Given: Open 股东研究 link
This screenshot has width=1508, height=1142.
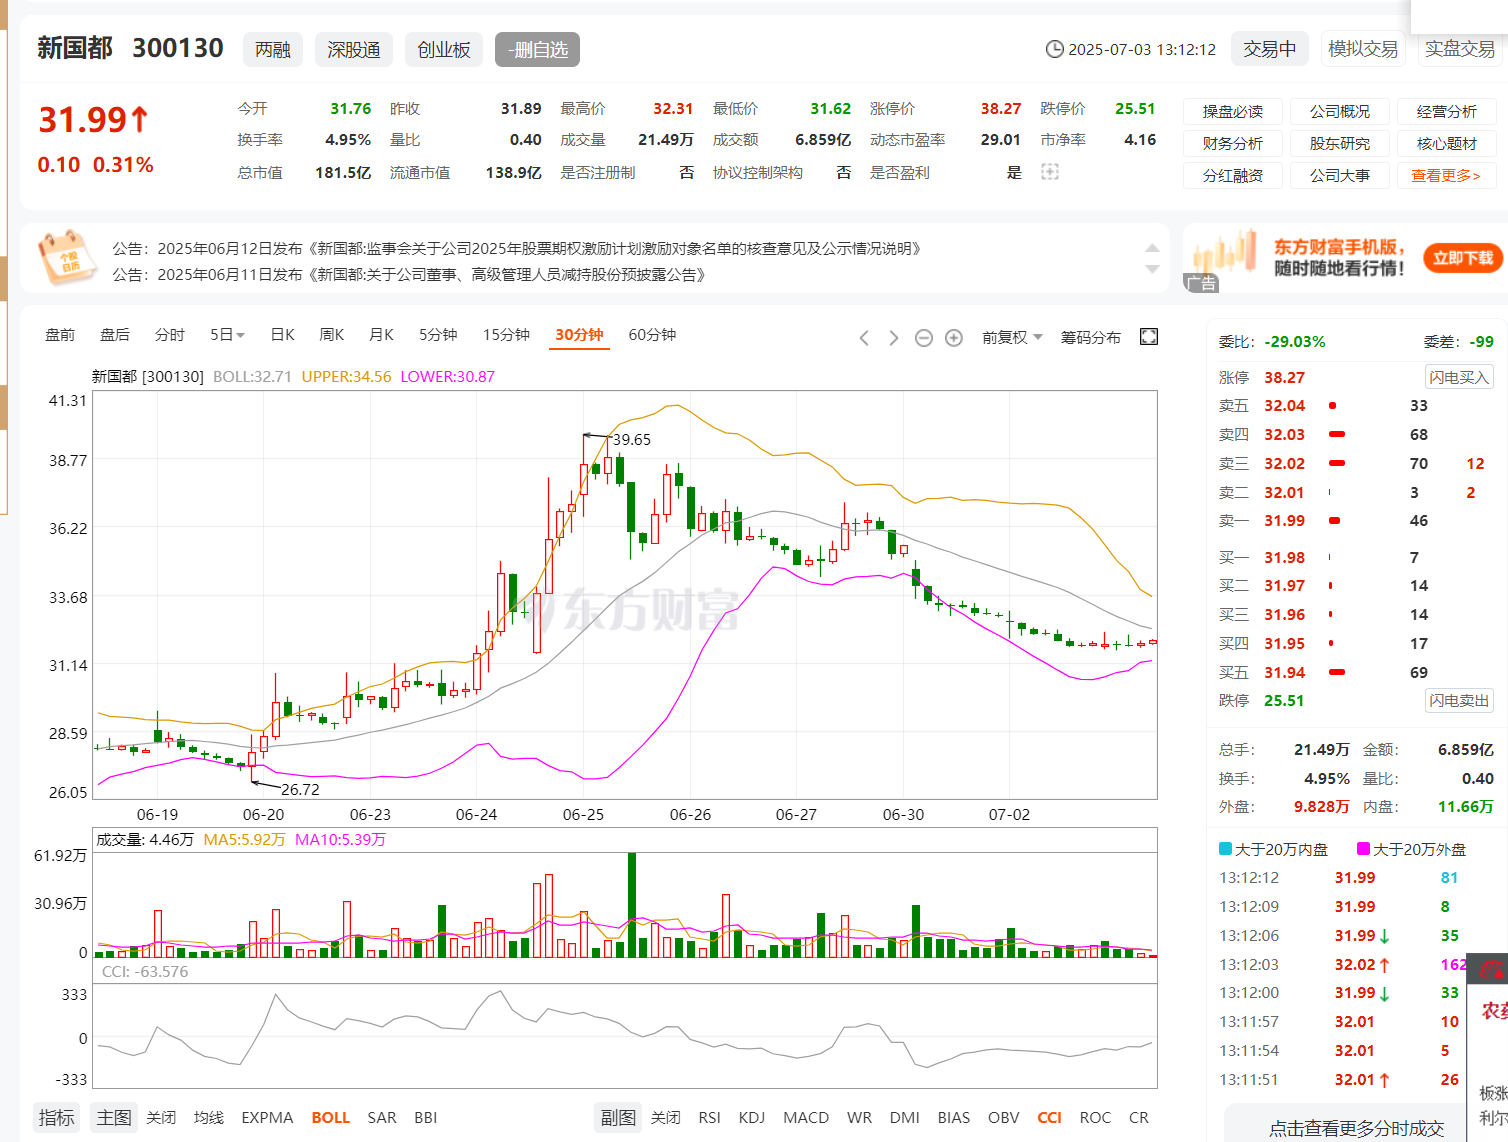Looking at the screenshot, I should [x=1340, y=144].
